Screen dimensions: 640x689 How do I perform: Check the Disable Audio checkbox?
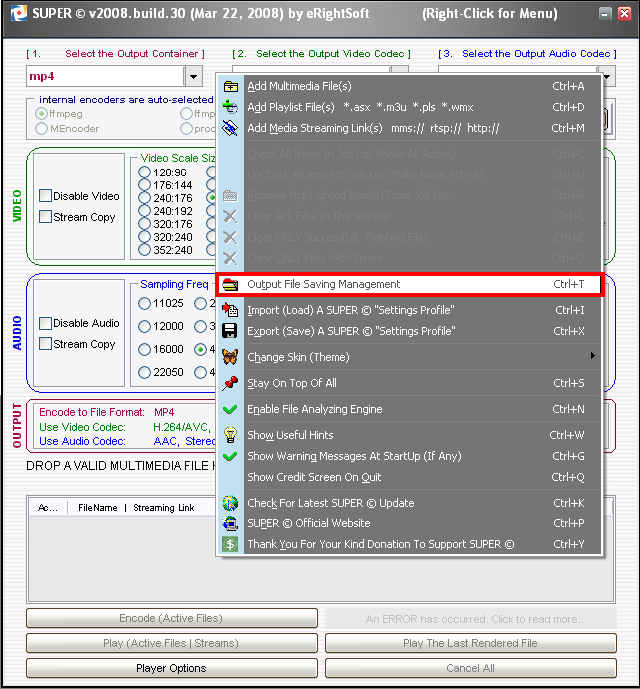(45, 323)
